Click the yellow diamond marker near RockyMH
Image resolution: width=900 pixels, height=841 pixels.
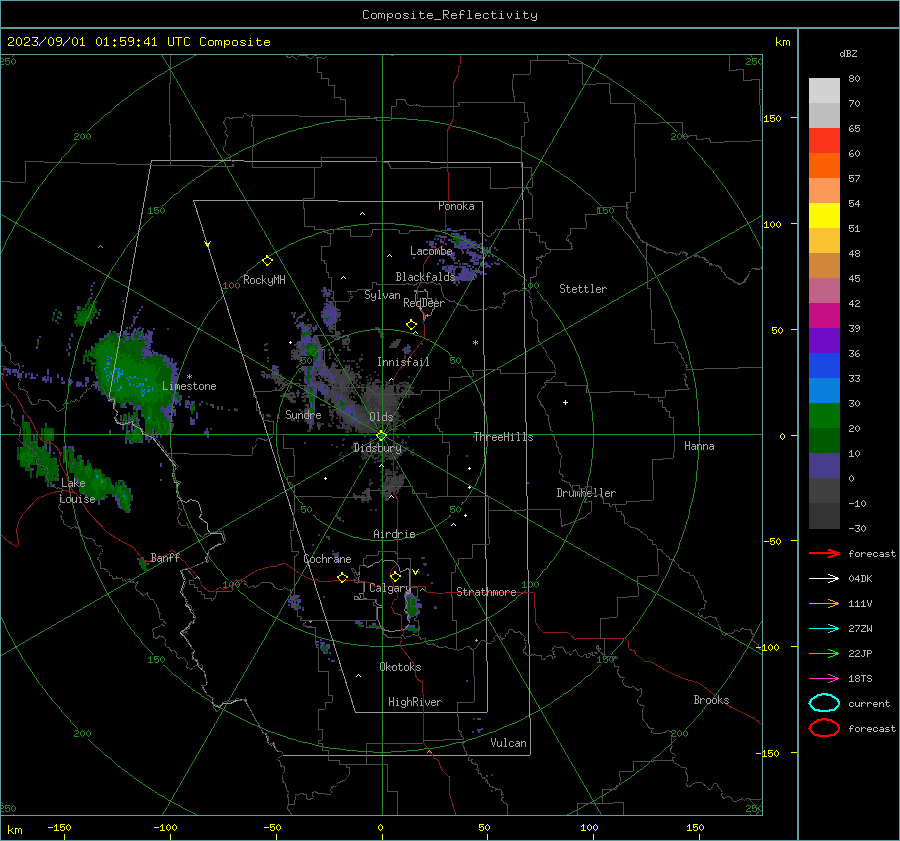pyautogui.click(x=267, y=261)
